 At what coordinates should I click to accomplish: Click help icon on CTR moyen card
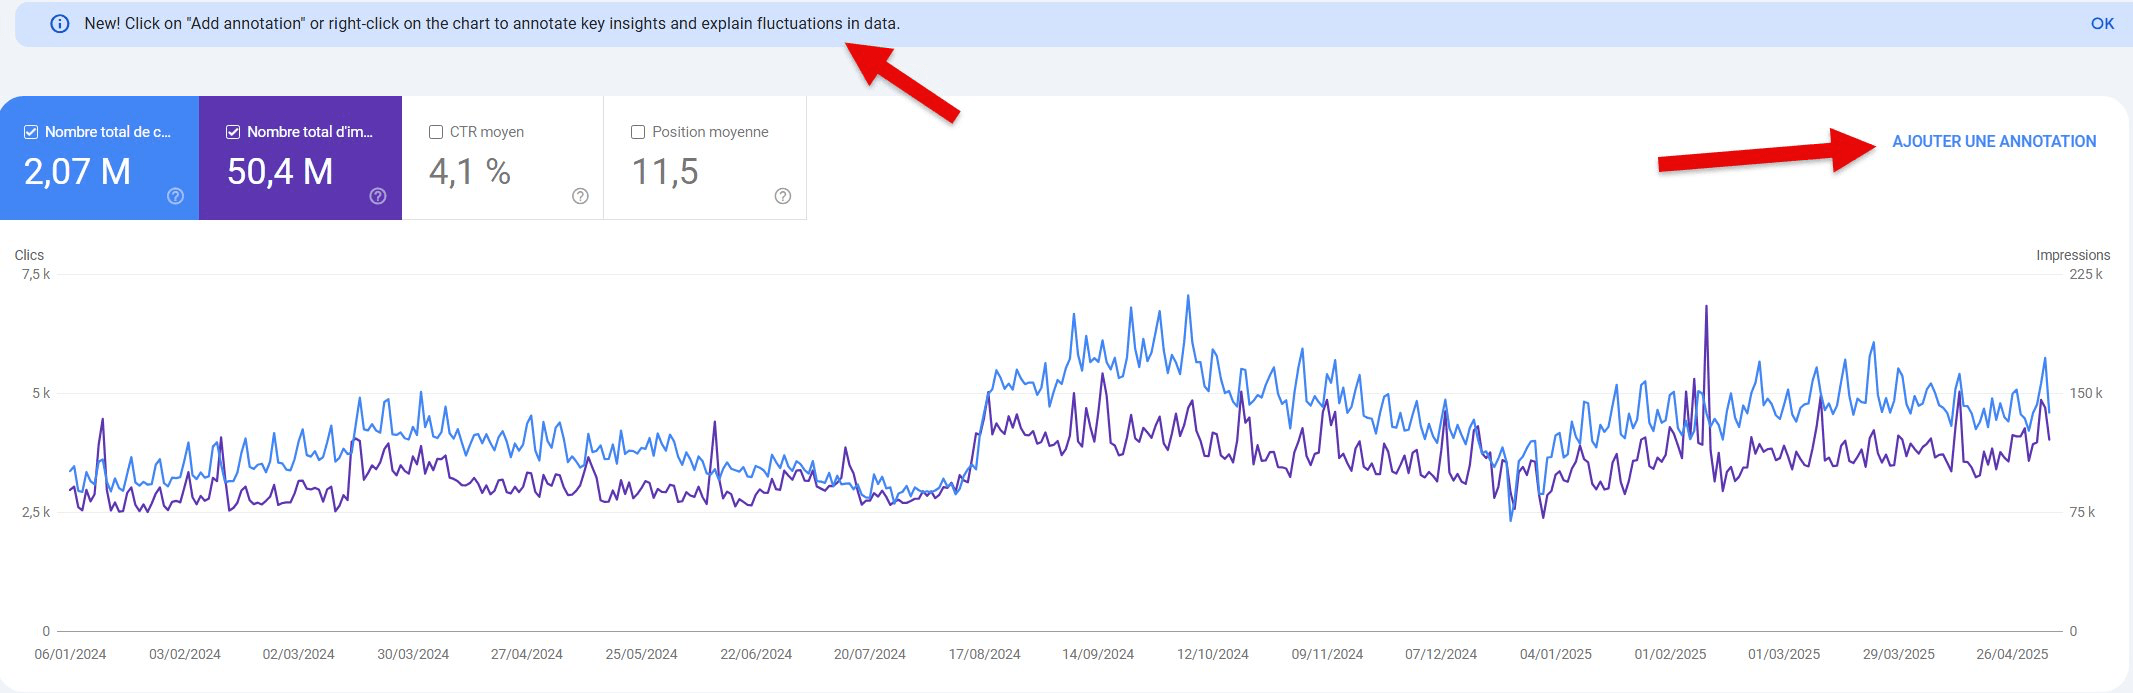[580, 196]
